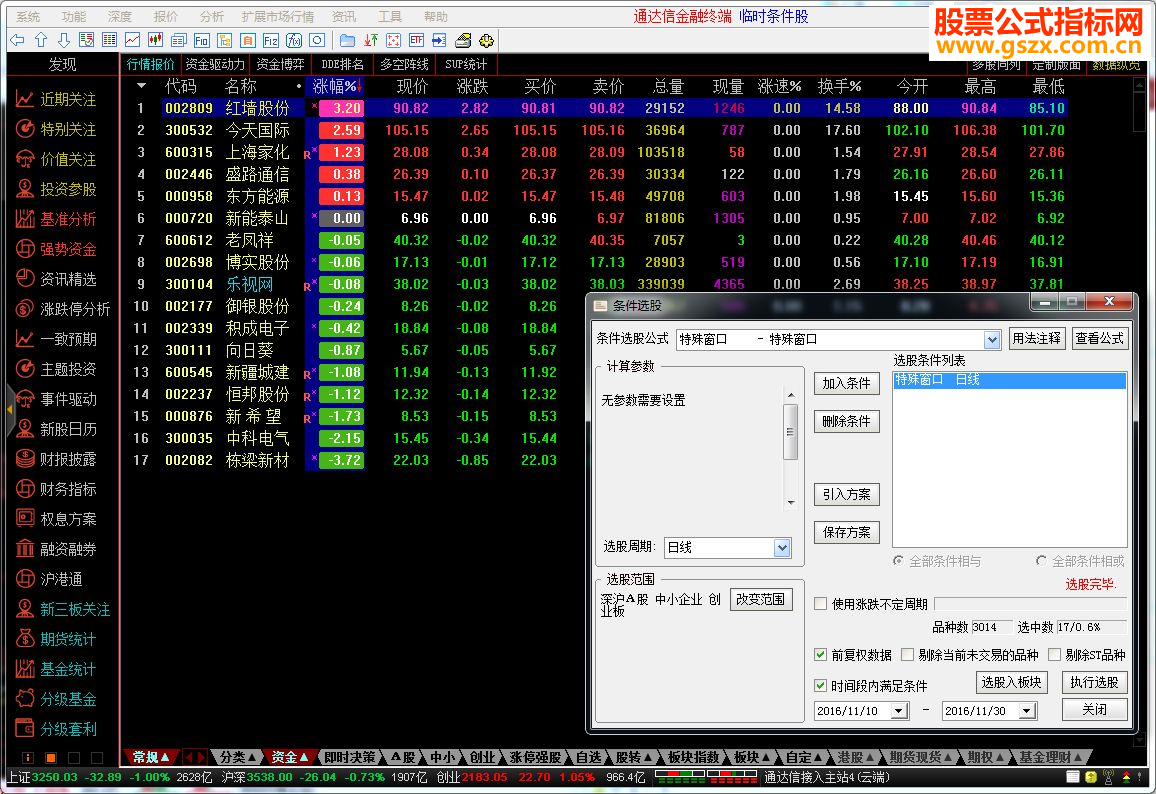Click the up arrow toolbar icon
This screenshot has width=1156, height=794.
tap(41, 41)
